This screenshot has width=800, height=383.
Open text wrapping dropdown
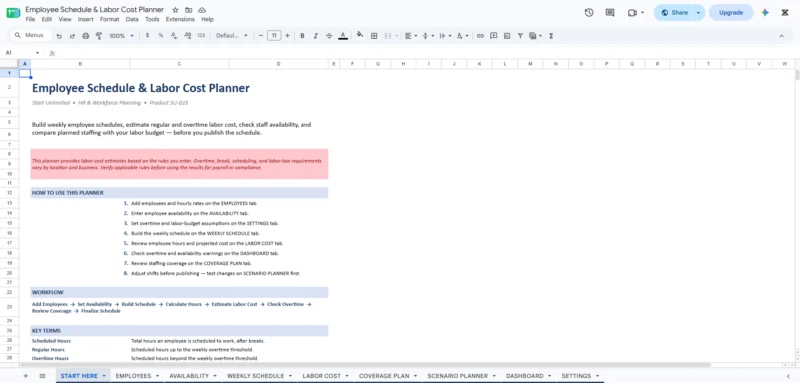point(445,36)
